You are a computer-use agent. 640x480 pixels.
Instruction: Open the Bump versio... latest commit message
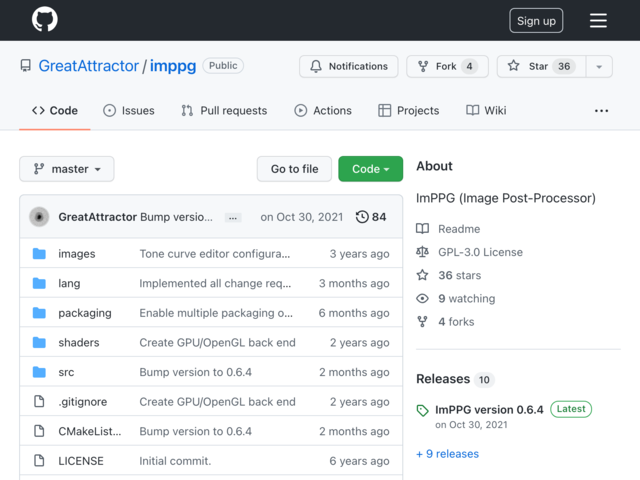tap(176, 217)
